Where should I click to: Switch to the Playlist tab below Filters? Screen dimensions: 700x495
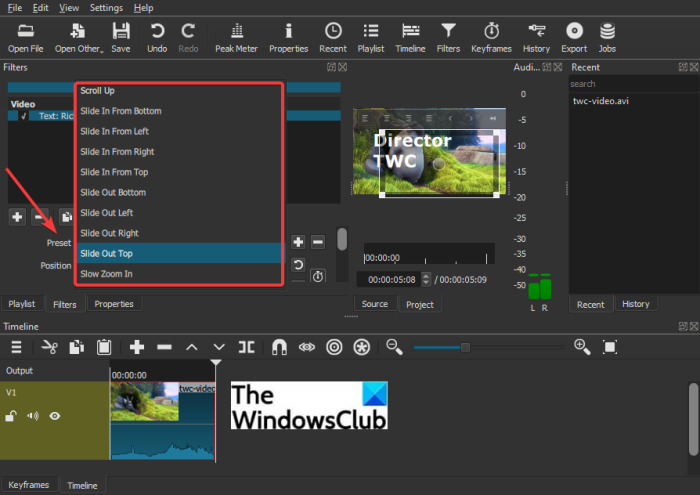[x=21, y=304]
